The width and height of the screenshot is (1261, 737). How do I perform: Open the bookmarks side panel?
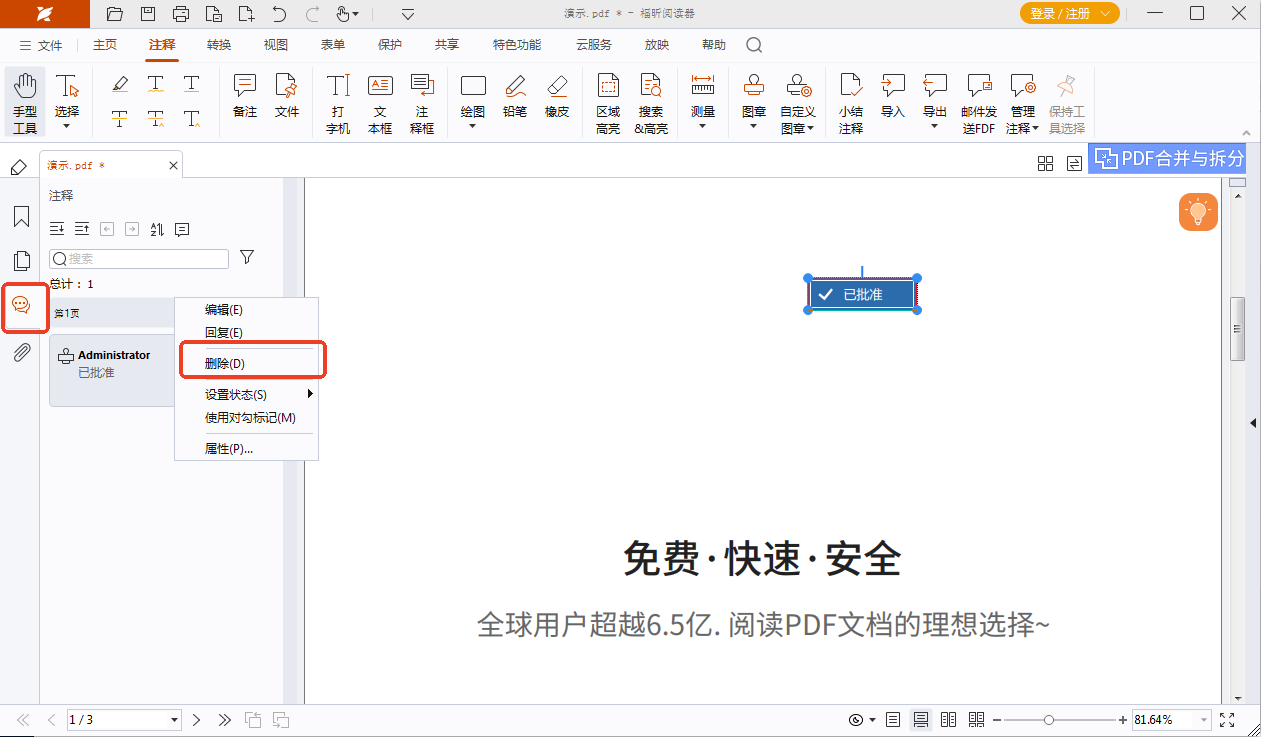coord(21,217)
